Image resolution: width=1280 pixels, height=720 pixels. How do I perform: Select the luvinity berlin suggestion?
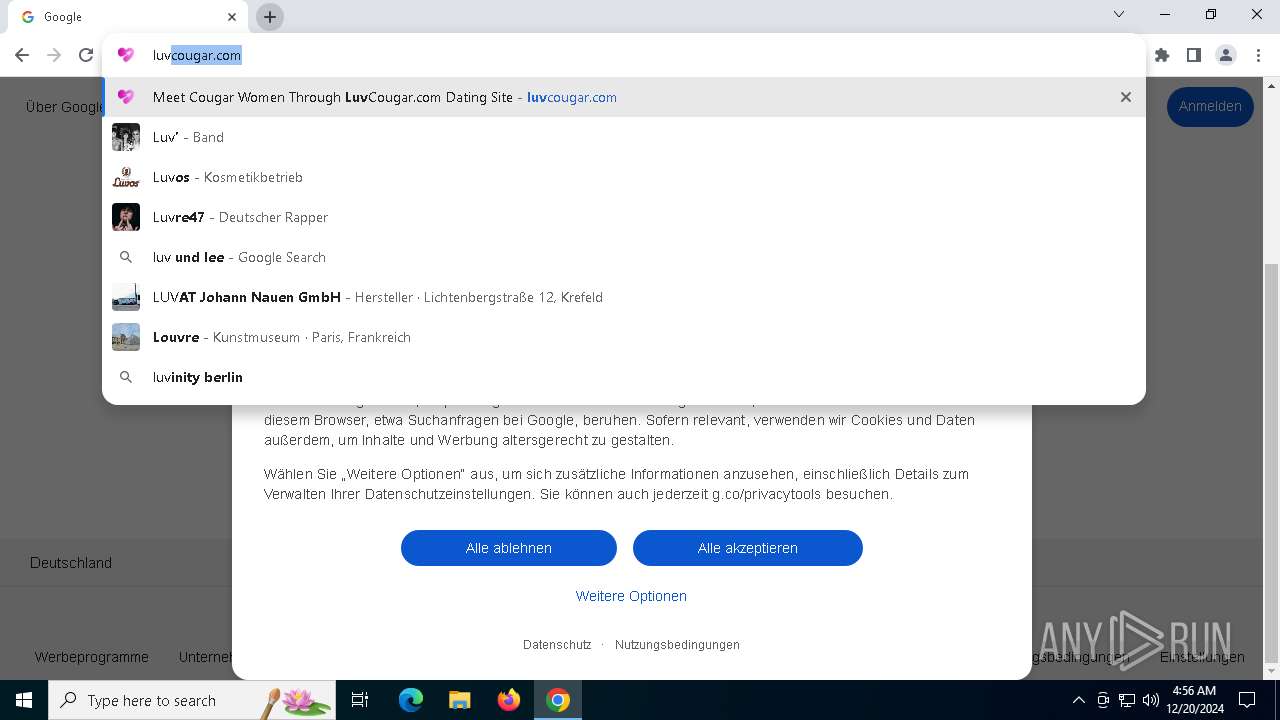tap(624, 377)
